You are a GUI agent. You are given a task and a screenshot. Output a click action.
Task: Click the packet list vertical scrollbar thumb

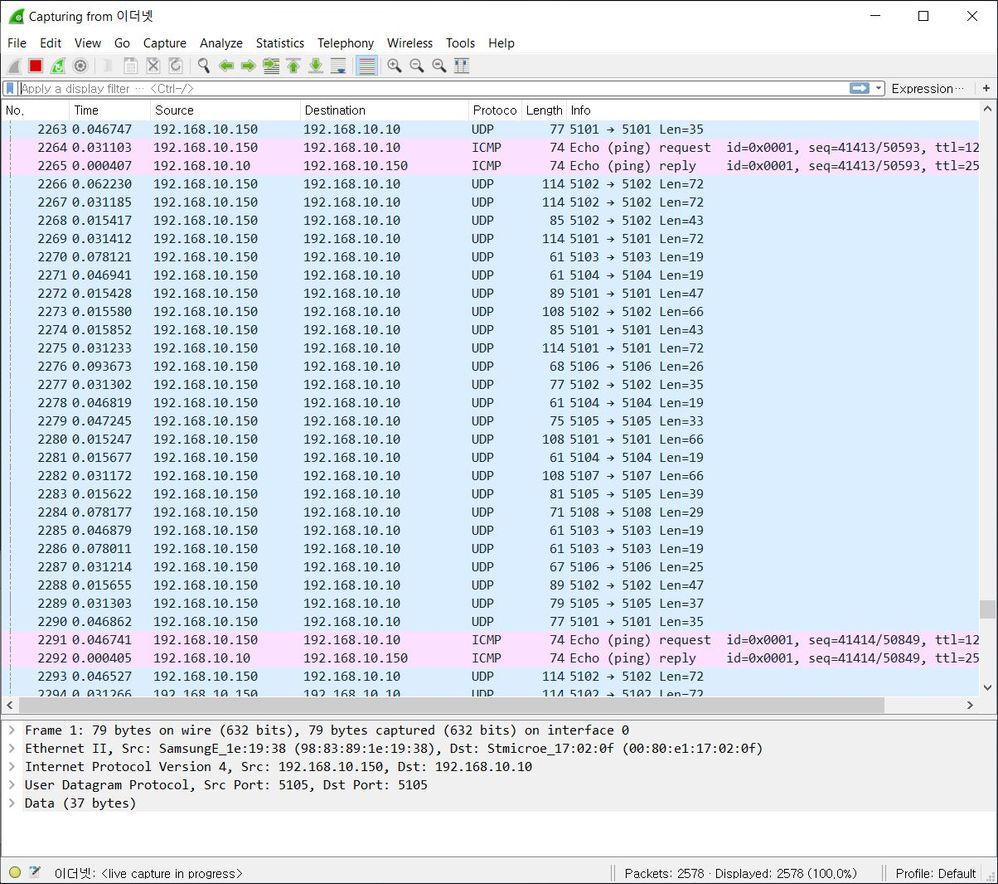[987, 608]
